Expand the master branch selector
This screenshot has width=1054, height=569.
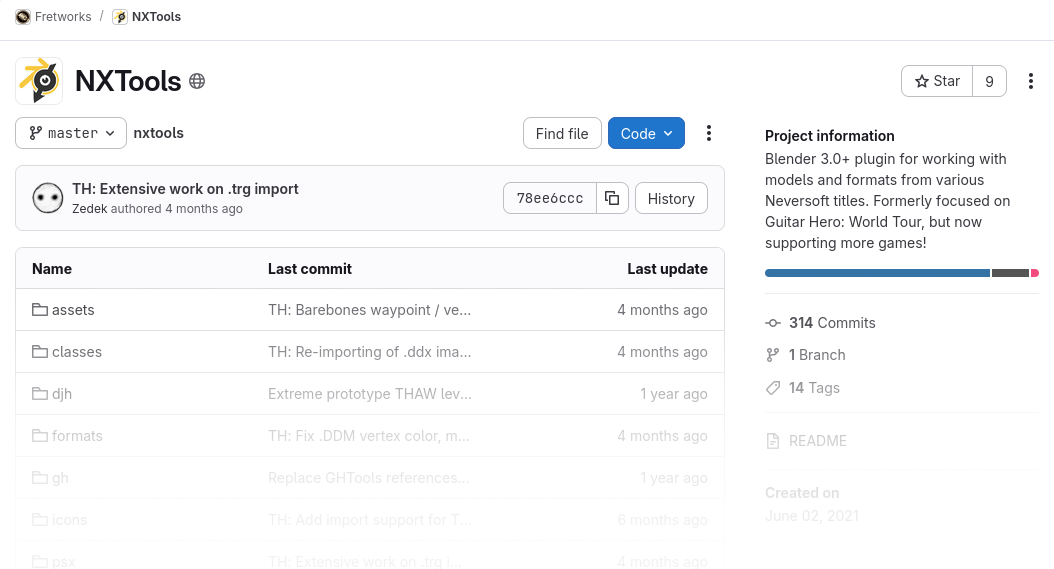[x=71, y=133]
